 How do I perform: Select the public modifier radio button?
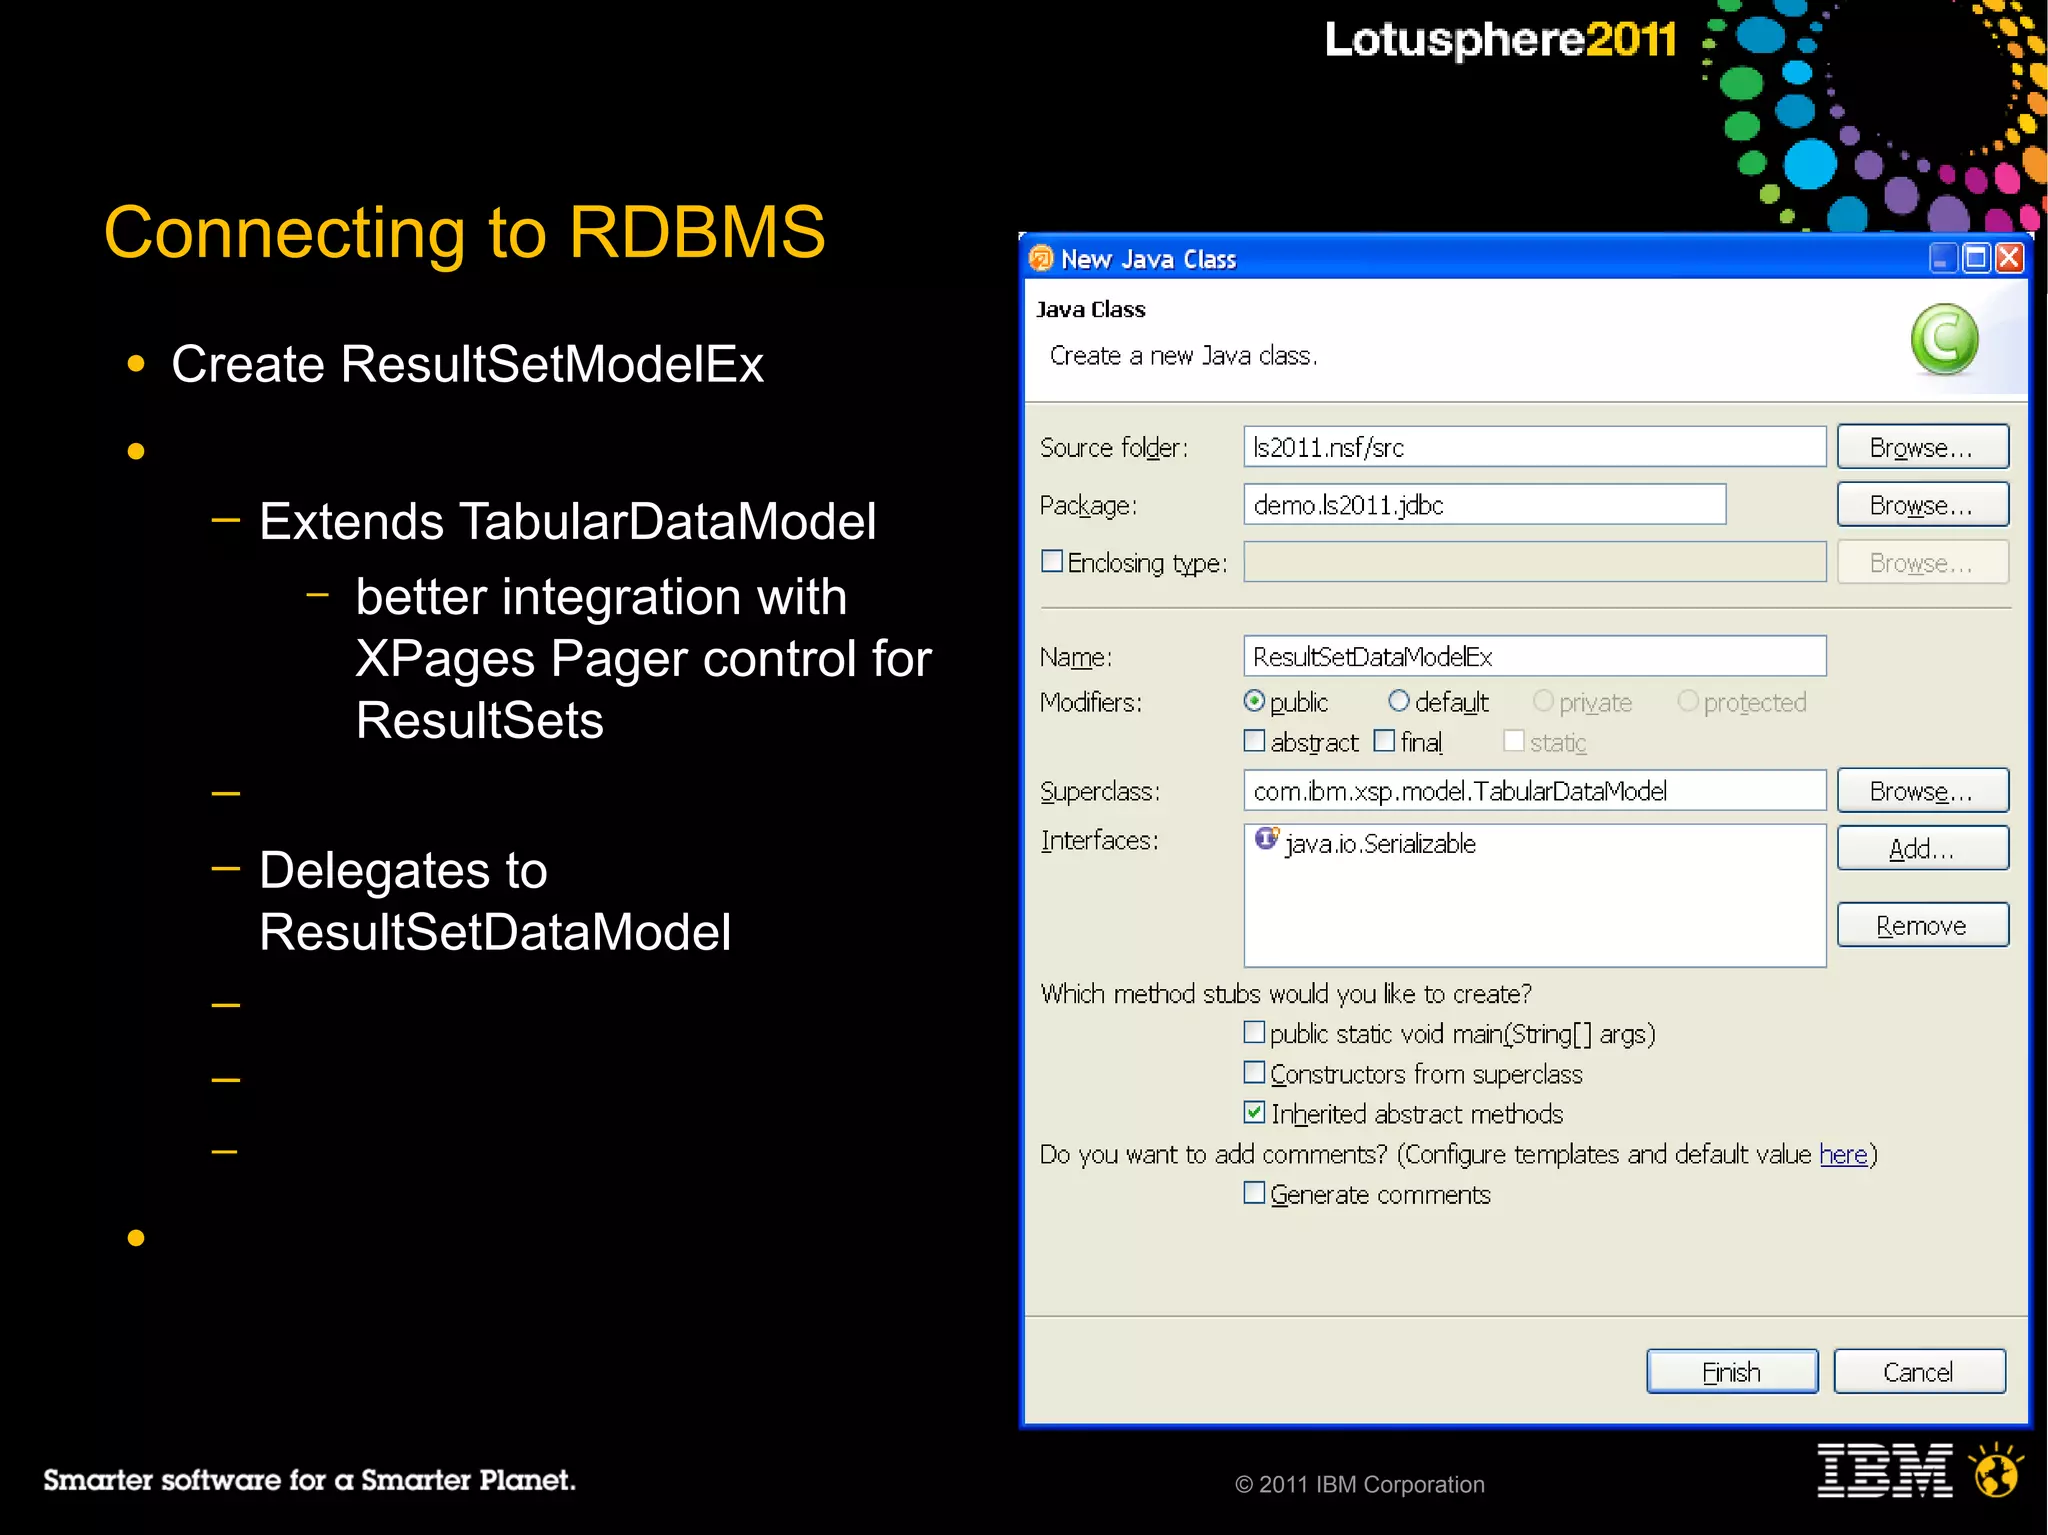coord(1254,701)
